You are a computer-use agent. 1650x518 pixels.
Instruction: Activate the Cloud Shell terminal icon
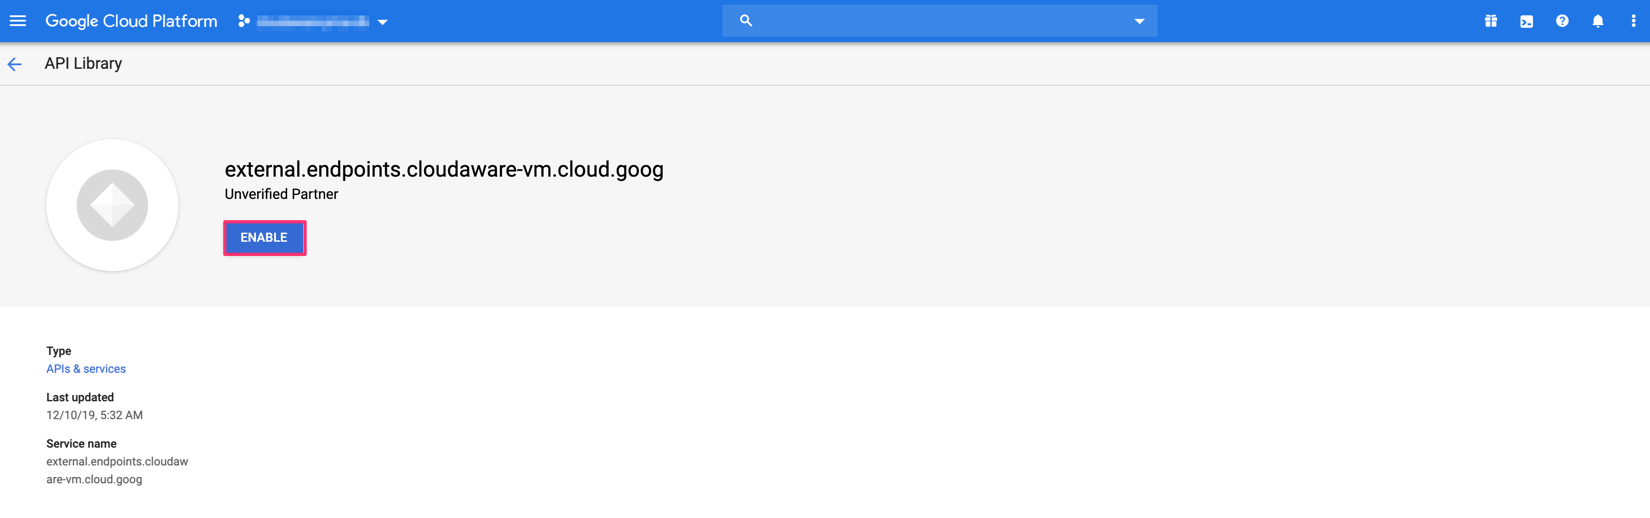click(1527, 21)
